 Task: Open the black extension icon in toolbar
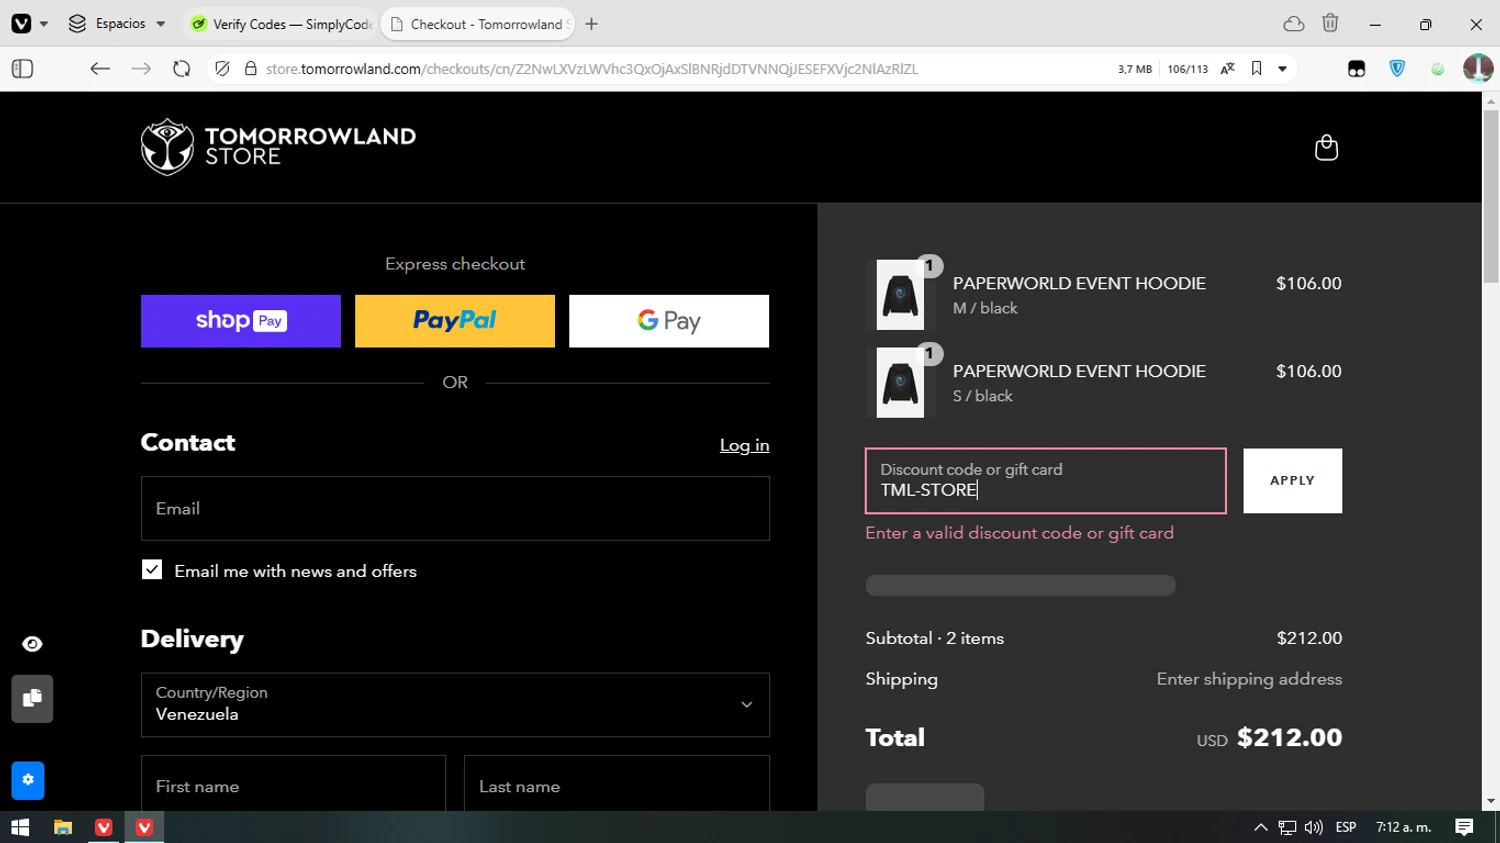[x=1356, y=69]
